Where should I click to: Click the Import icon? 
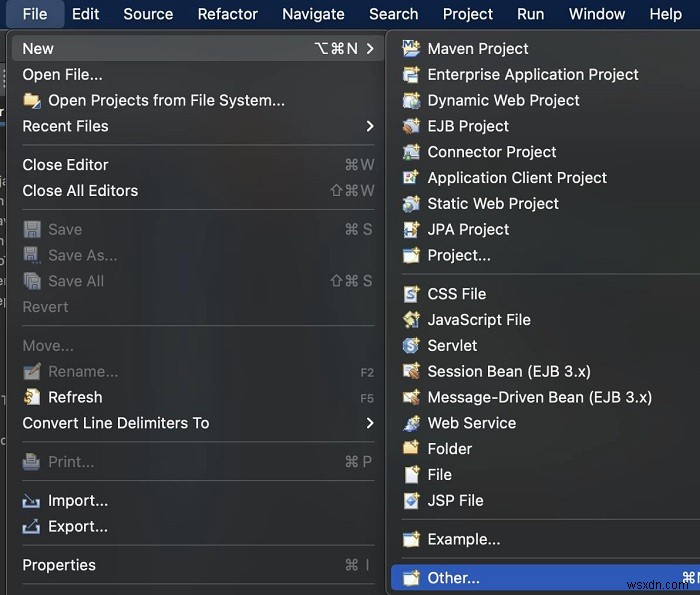coord(32,501)
